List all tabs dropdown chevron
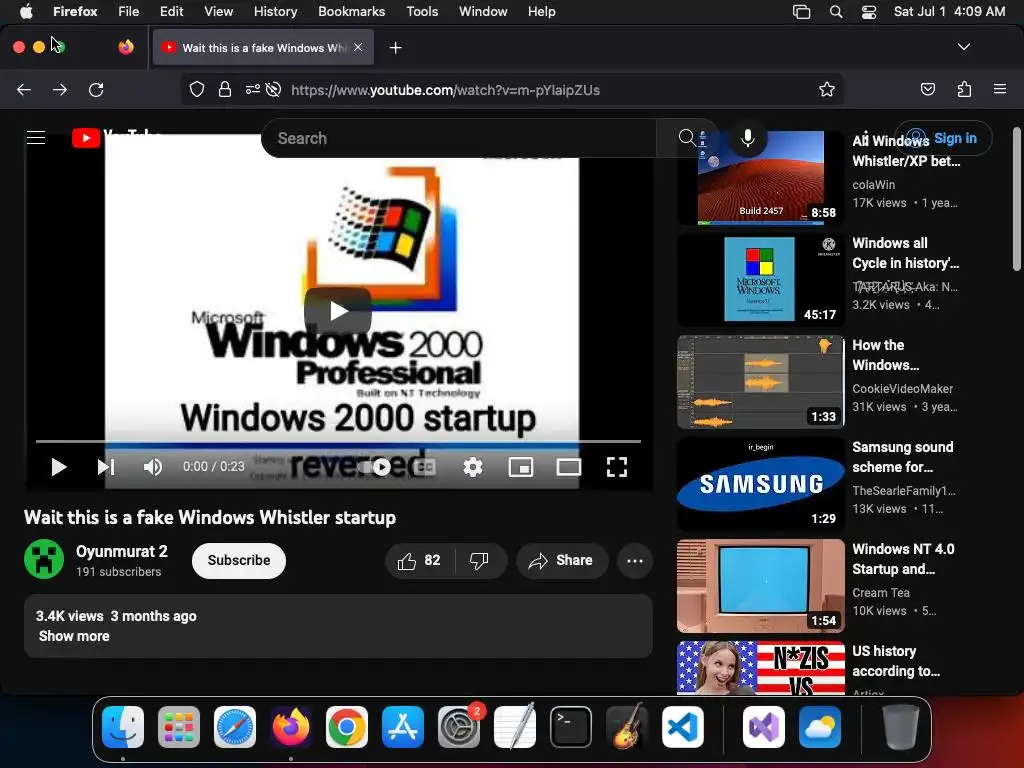The width and height of the screenshot is (1024, 768). (963, 47)
